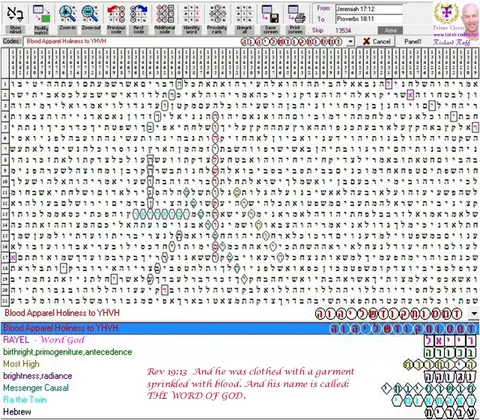480x420 pixels.
Task: Select the brightness,radiance row
Action: click(x=239, y=376)
